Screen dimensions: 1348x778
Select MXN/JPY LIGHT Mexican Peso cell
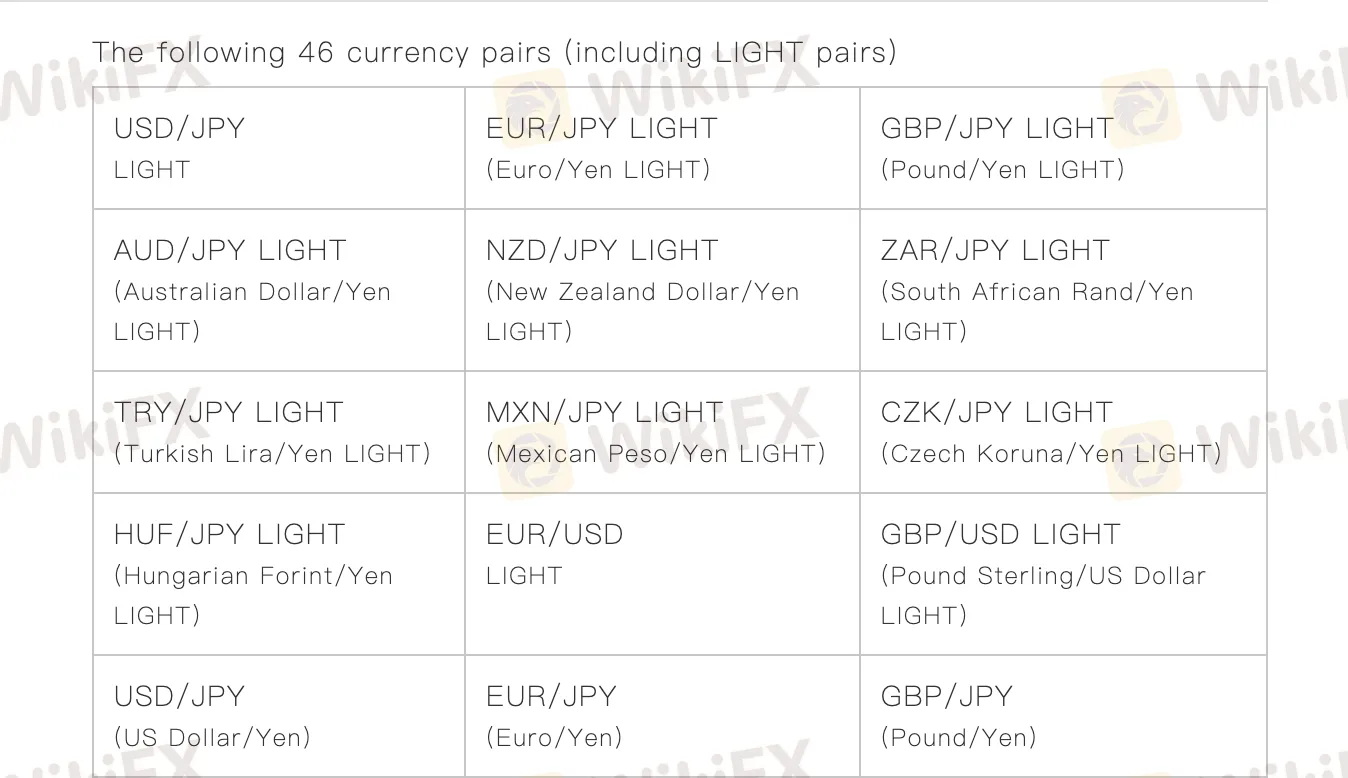click(x=662, y=432)
